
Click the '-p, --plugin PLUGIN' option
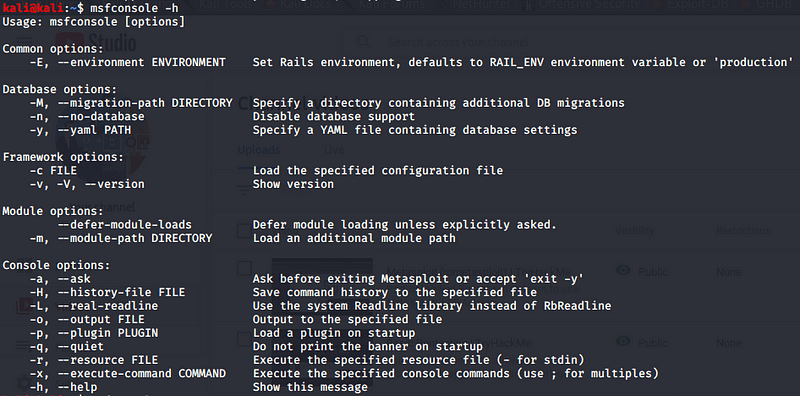pos(94,333)
